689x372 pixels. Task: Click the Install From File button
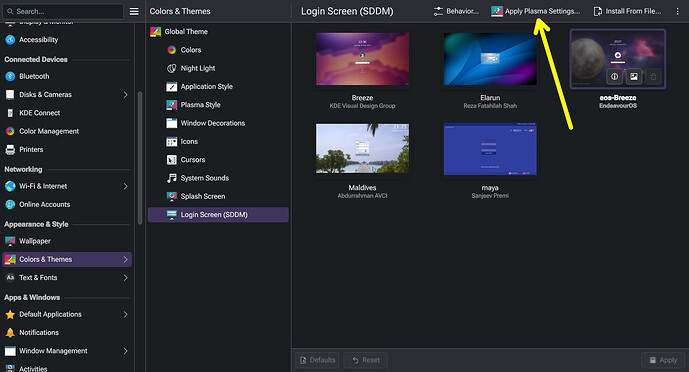[x=627, y=11]
